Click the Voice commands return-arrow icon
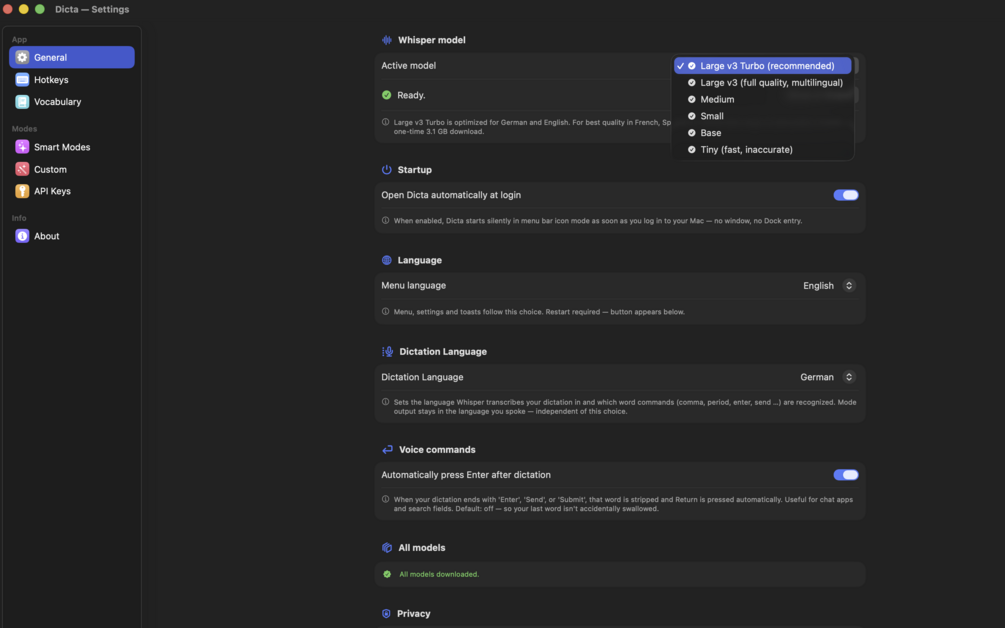 [387, 449]
